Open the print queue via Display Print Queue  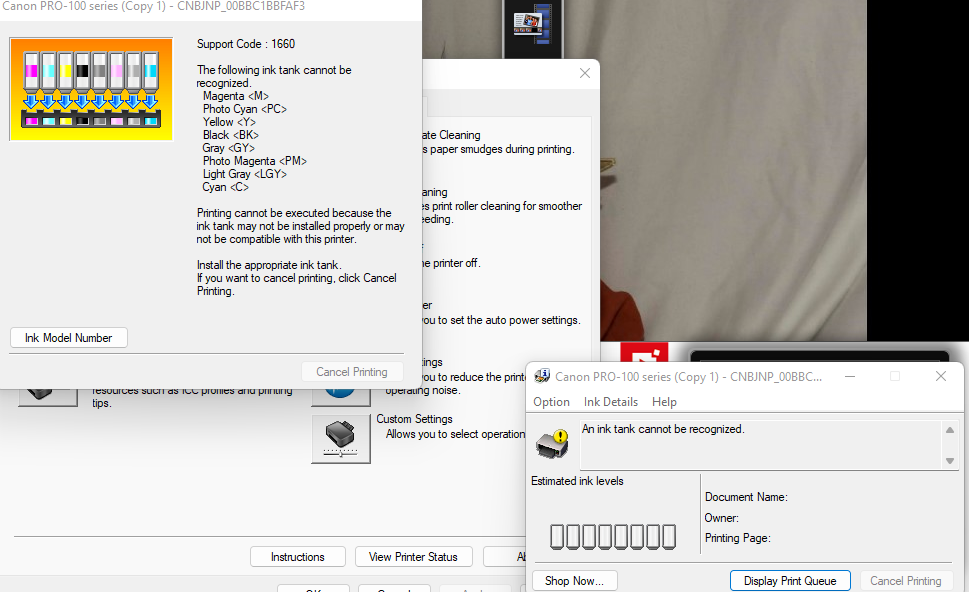[790, 579]
